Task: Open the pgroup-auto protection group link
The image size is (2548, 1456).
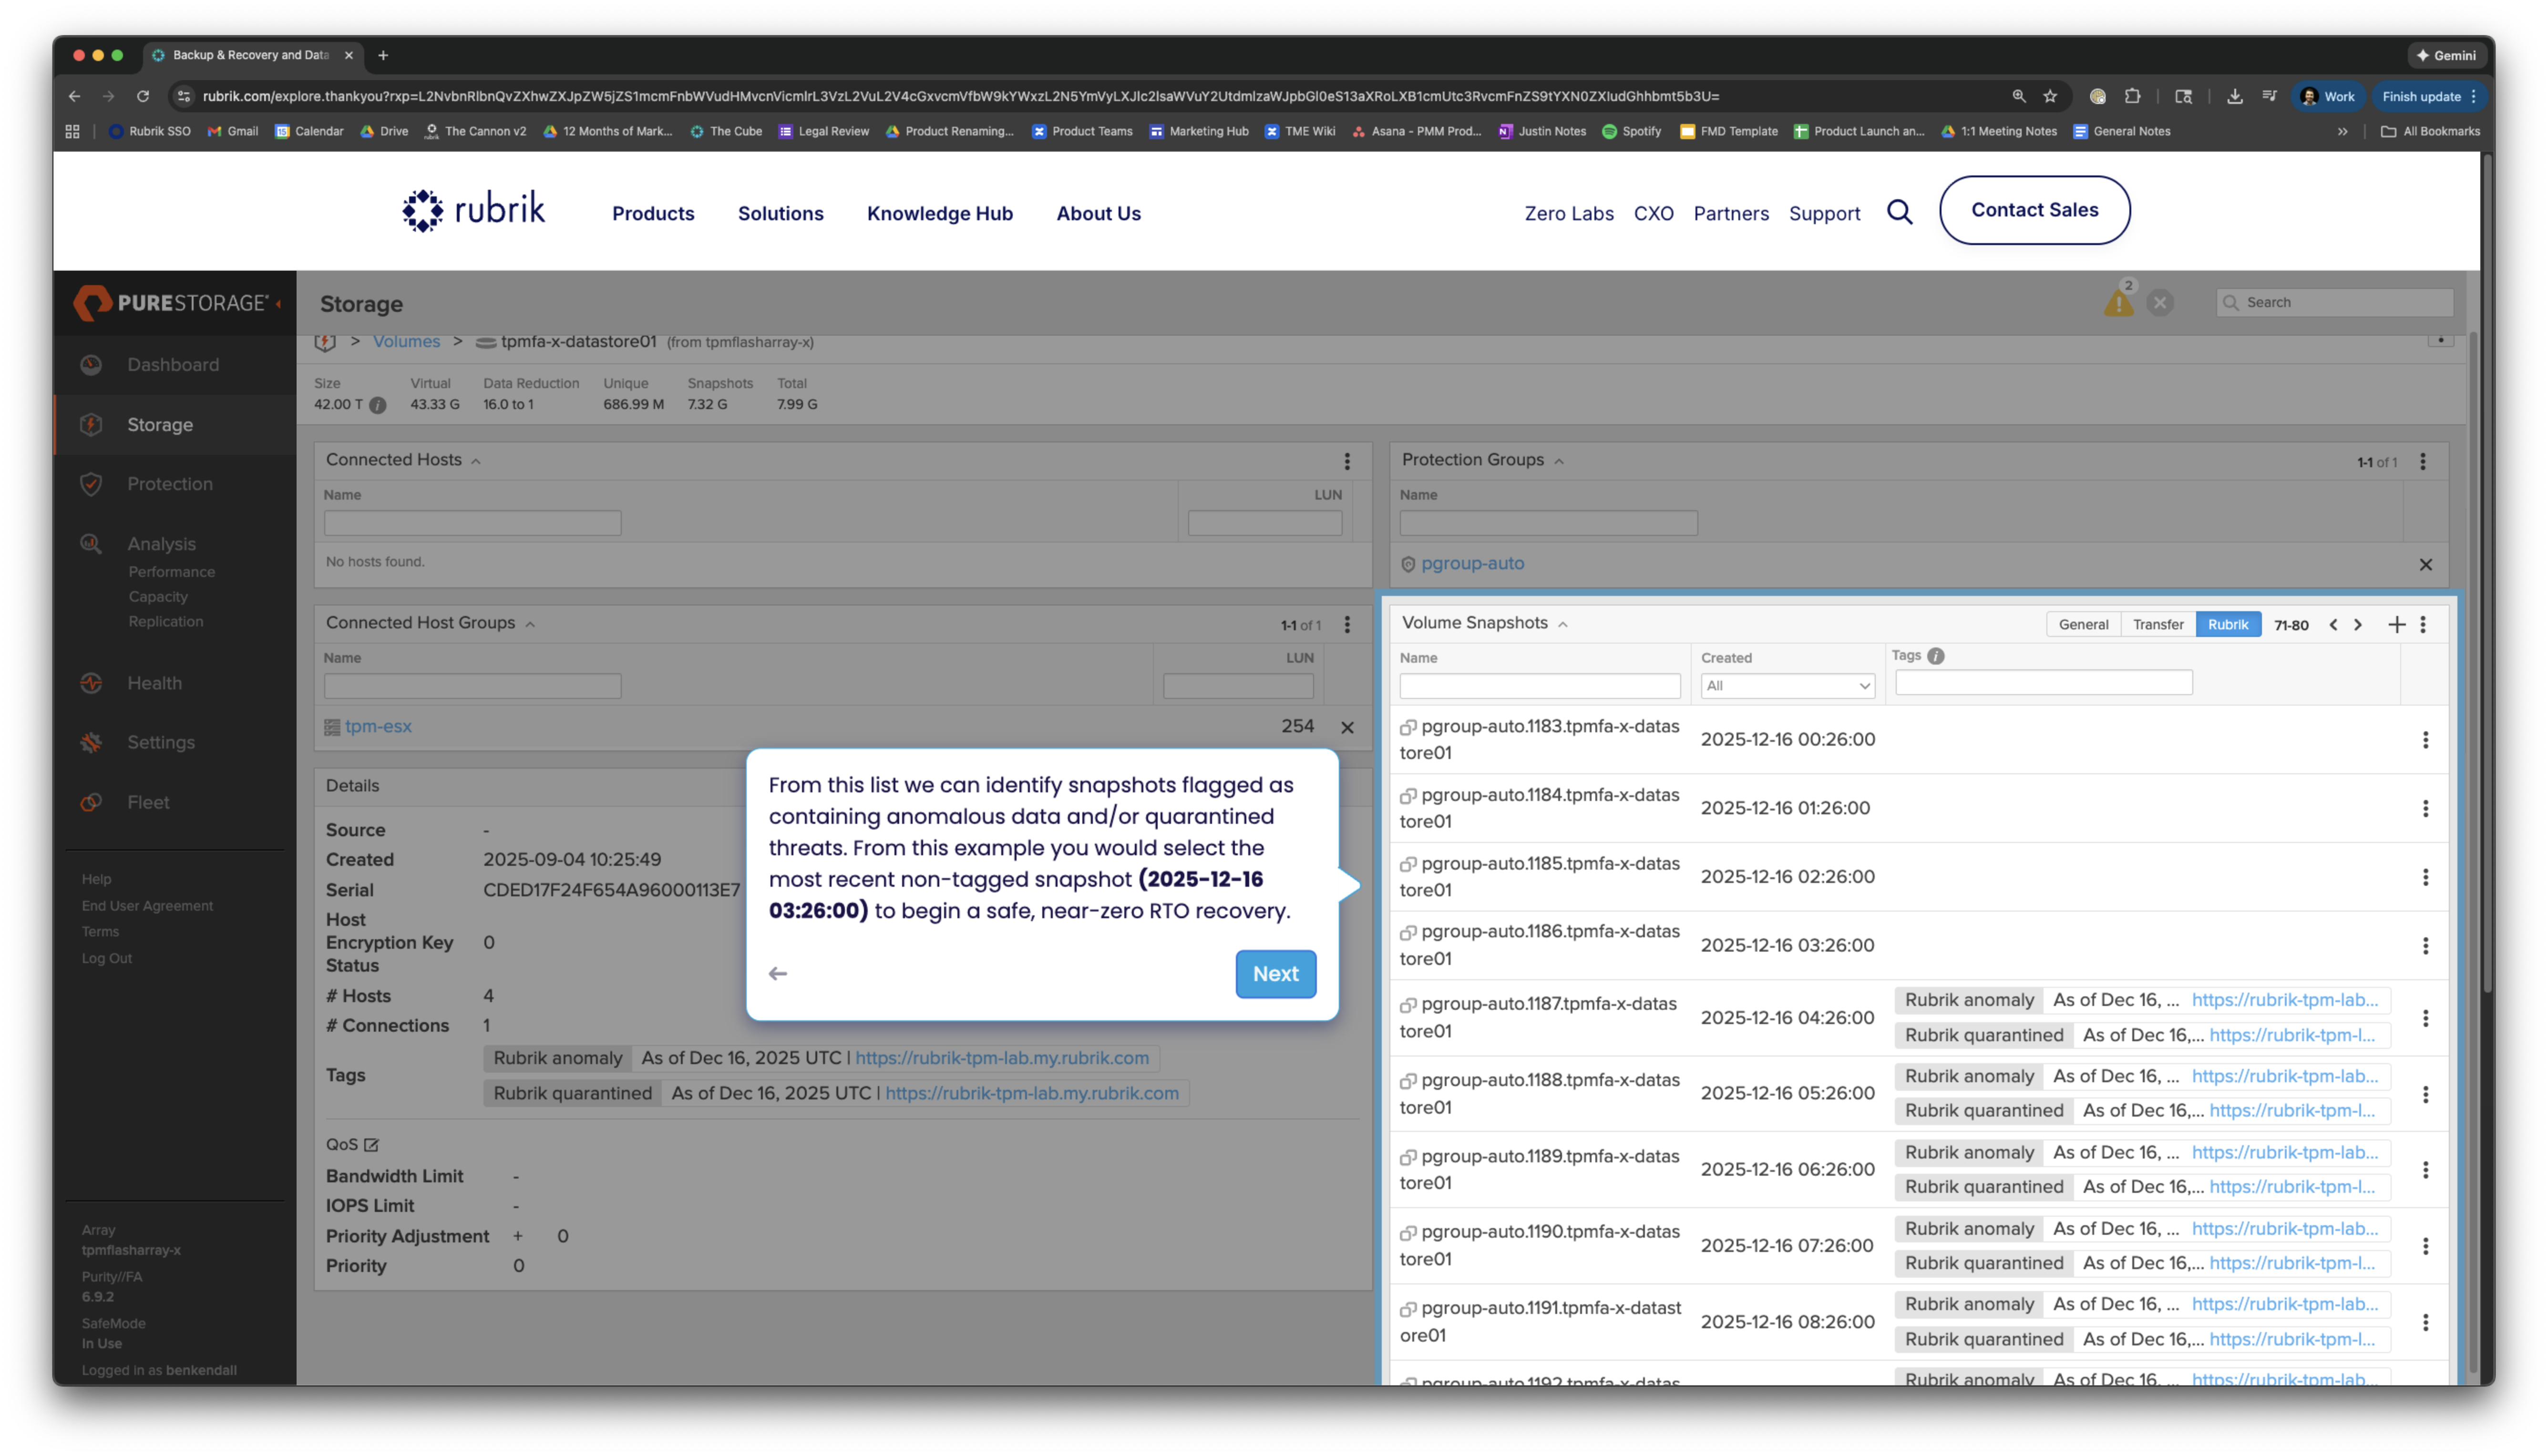Action: (1472, 563)
